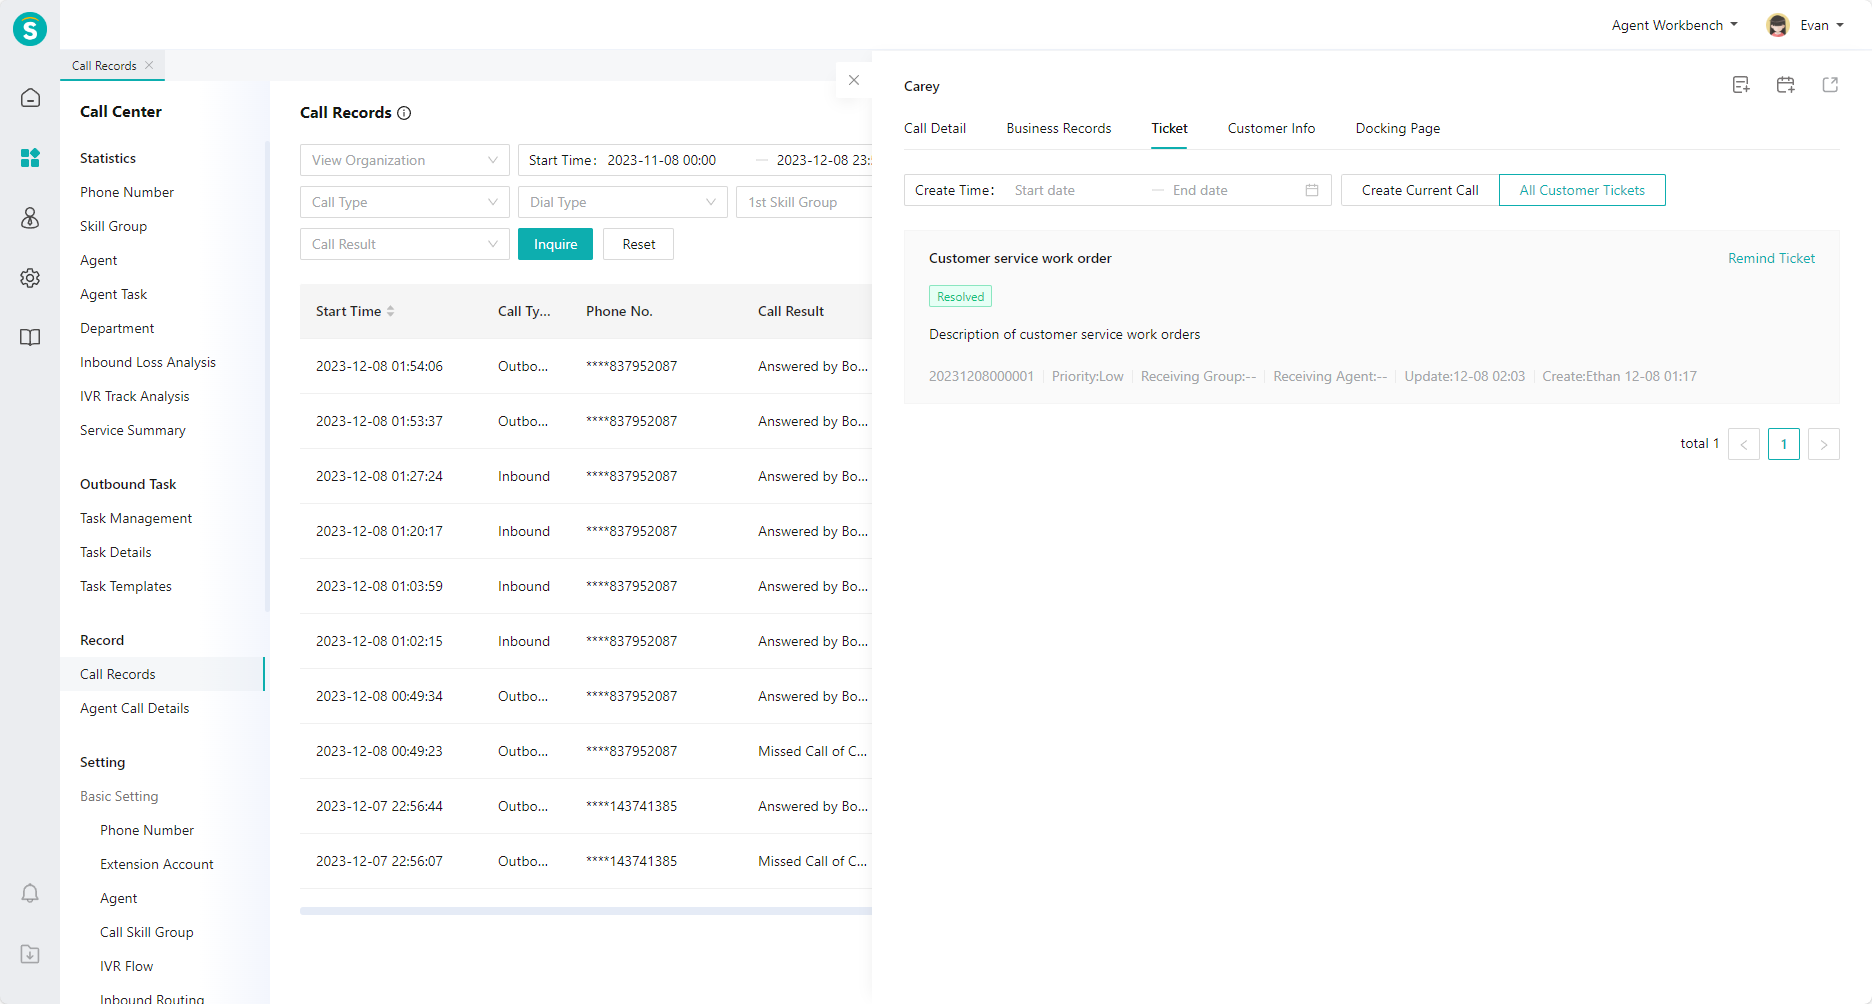This screenshot has width=1872, height=1004.
Task: Open the Call Result dropdown
Action: 405,244
